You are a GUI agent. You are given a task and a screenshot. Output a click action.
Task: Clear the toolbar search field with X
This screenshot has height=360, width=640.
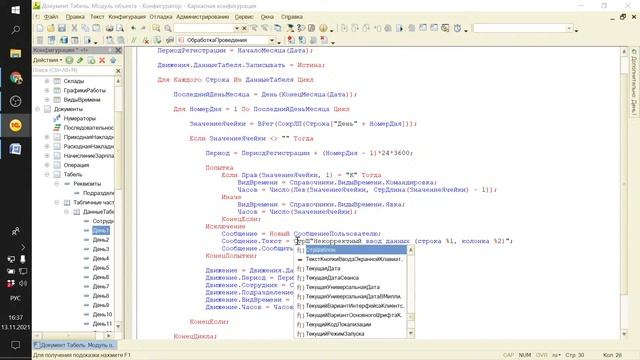[244, 28]
